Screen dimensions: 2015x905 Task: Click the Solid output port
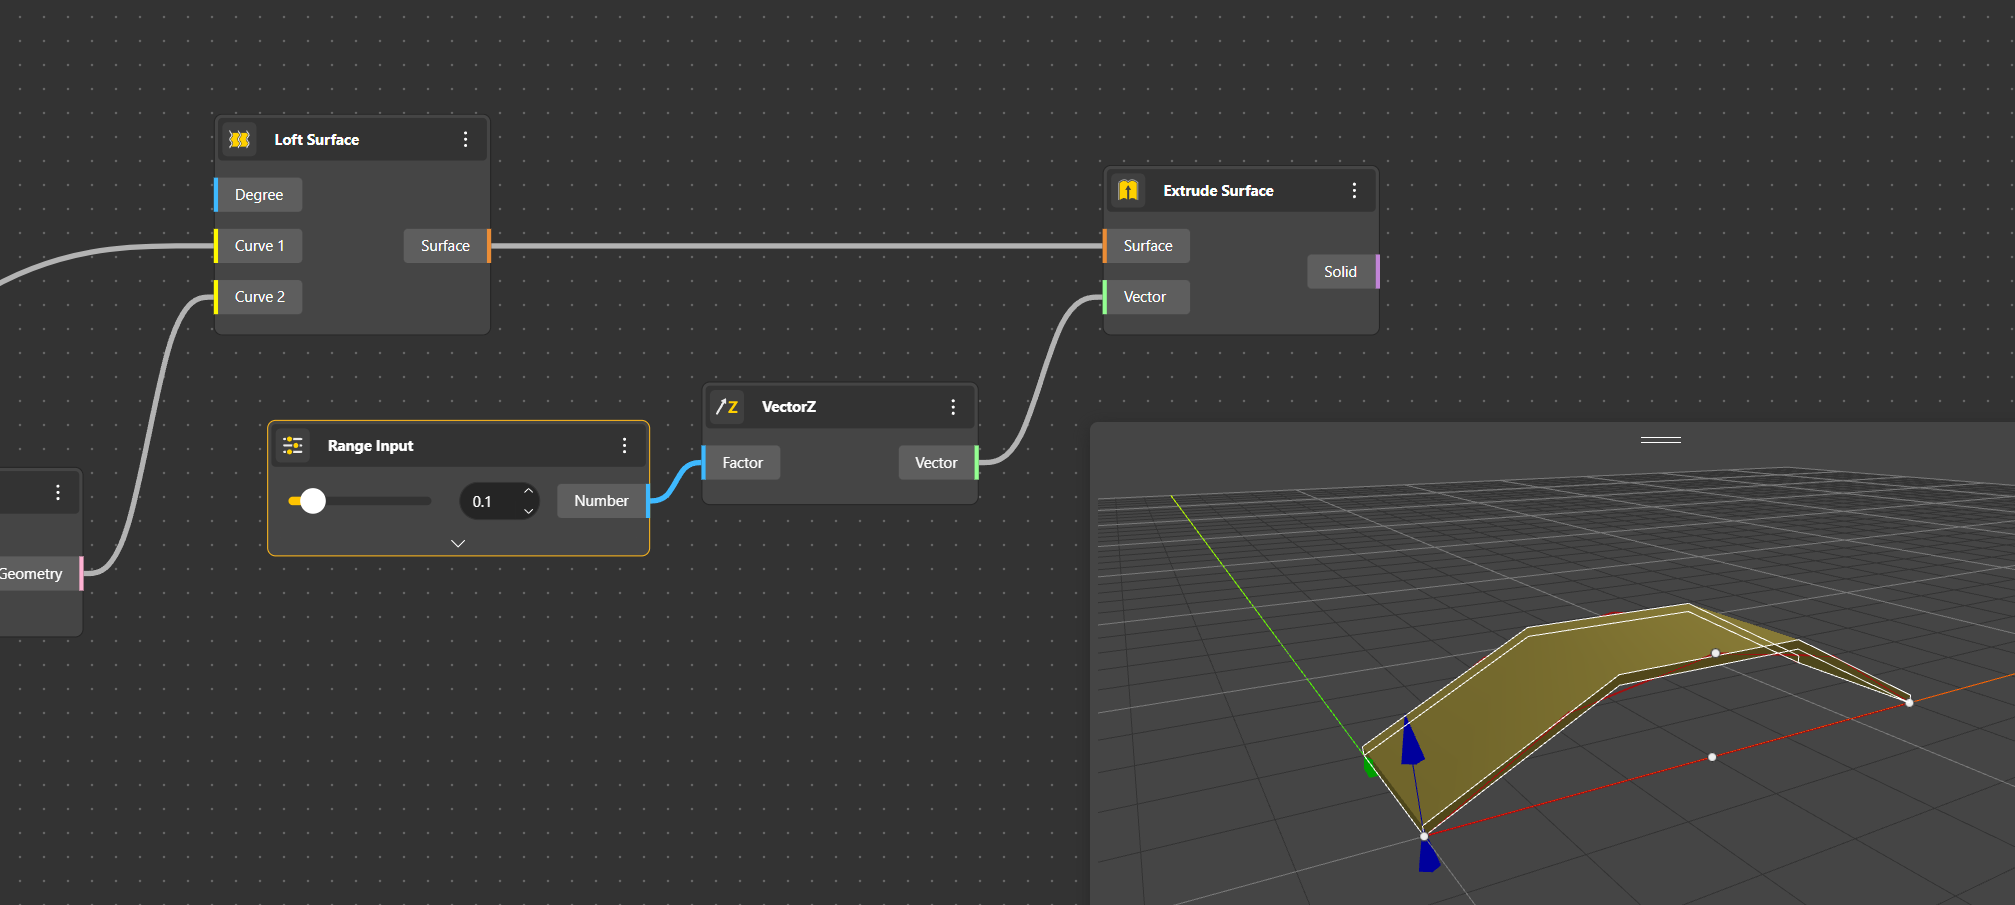pos(1343,272)
